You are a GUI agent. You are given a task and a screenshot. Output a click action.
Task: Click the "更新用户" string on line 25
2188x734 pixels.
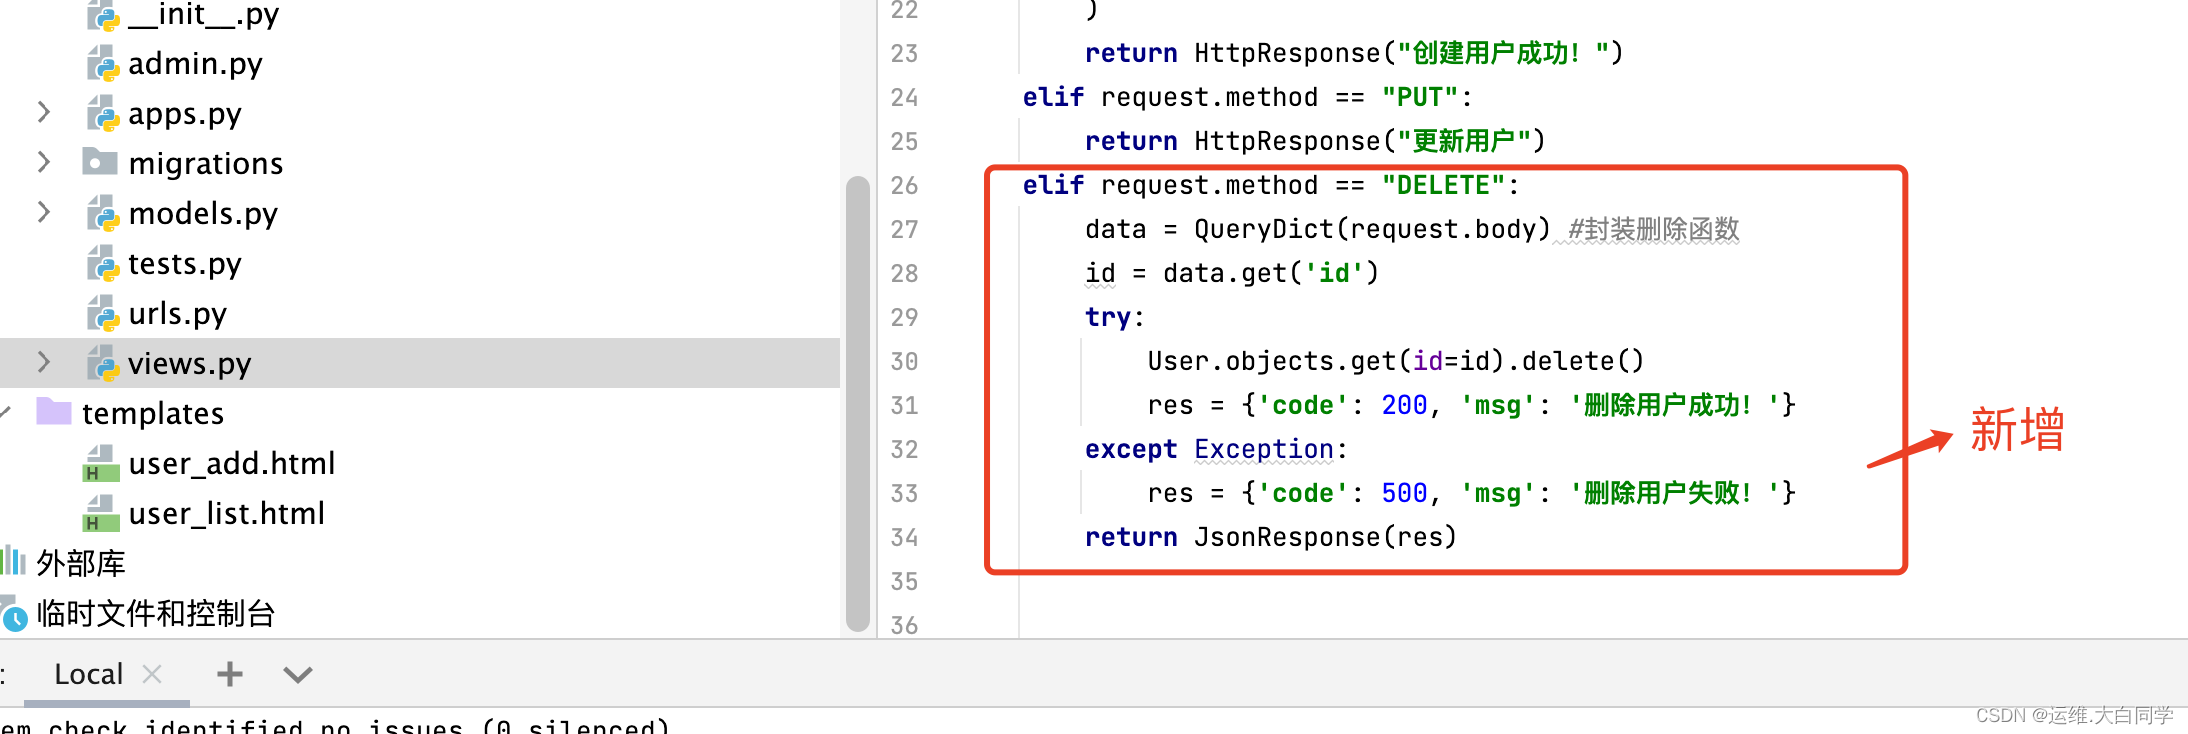tap(1464, 141)
